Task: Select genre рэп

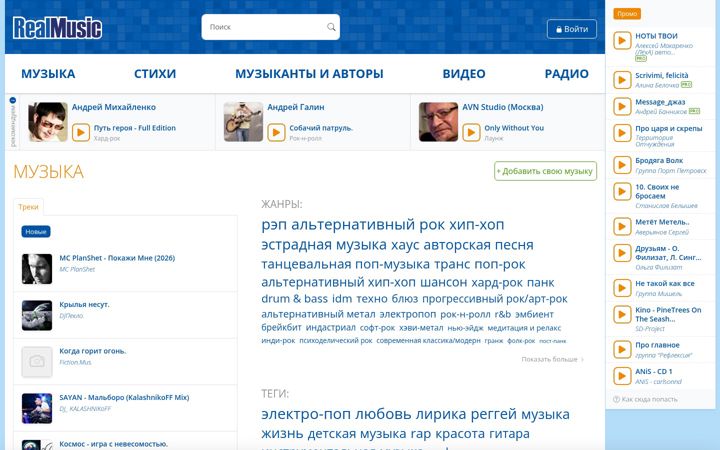Action: (274, 225)
